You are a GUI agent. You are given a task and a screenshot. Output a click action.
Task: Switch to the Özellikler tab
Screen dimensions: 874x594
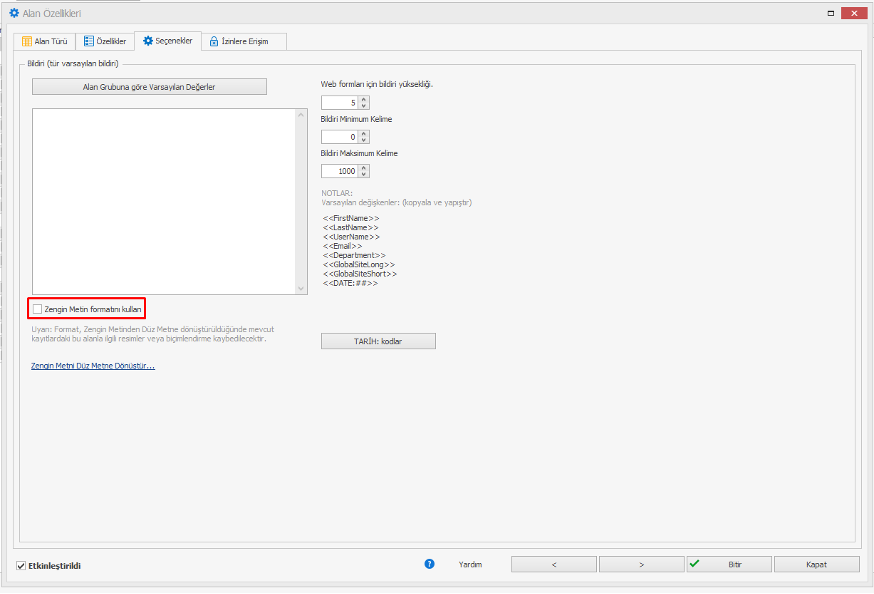tap(105, 41)
